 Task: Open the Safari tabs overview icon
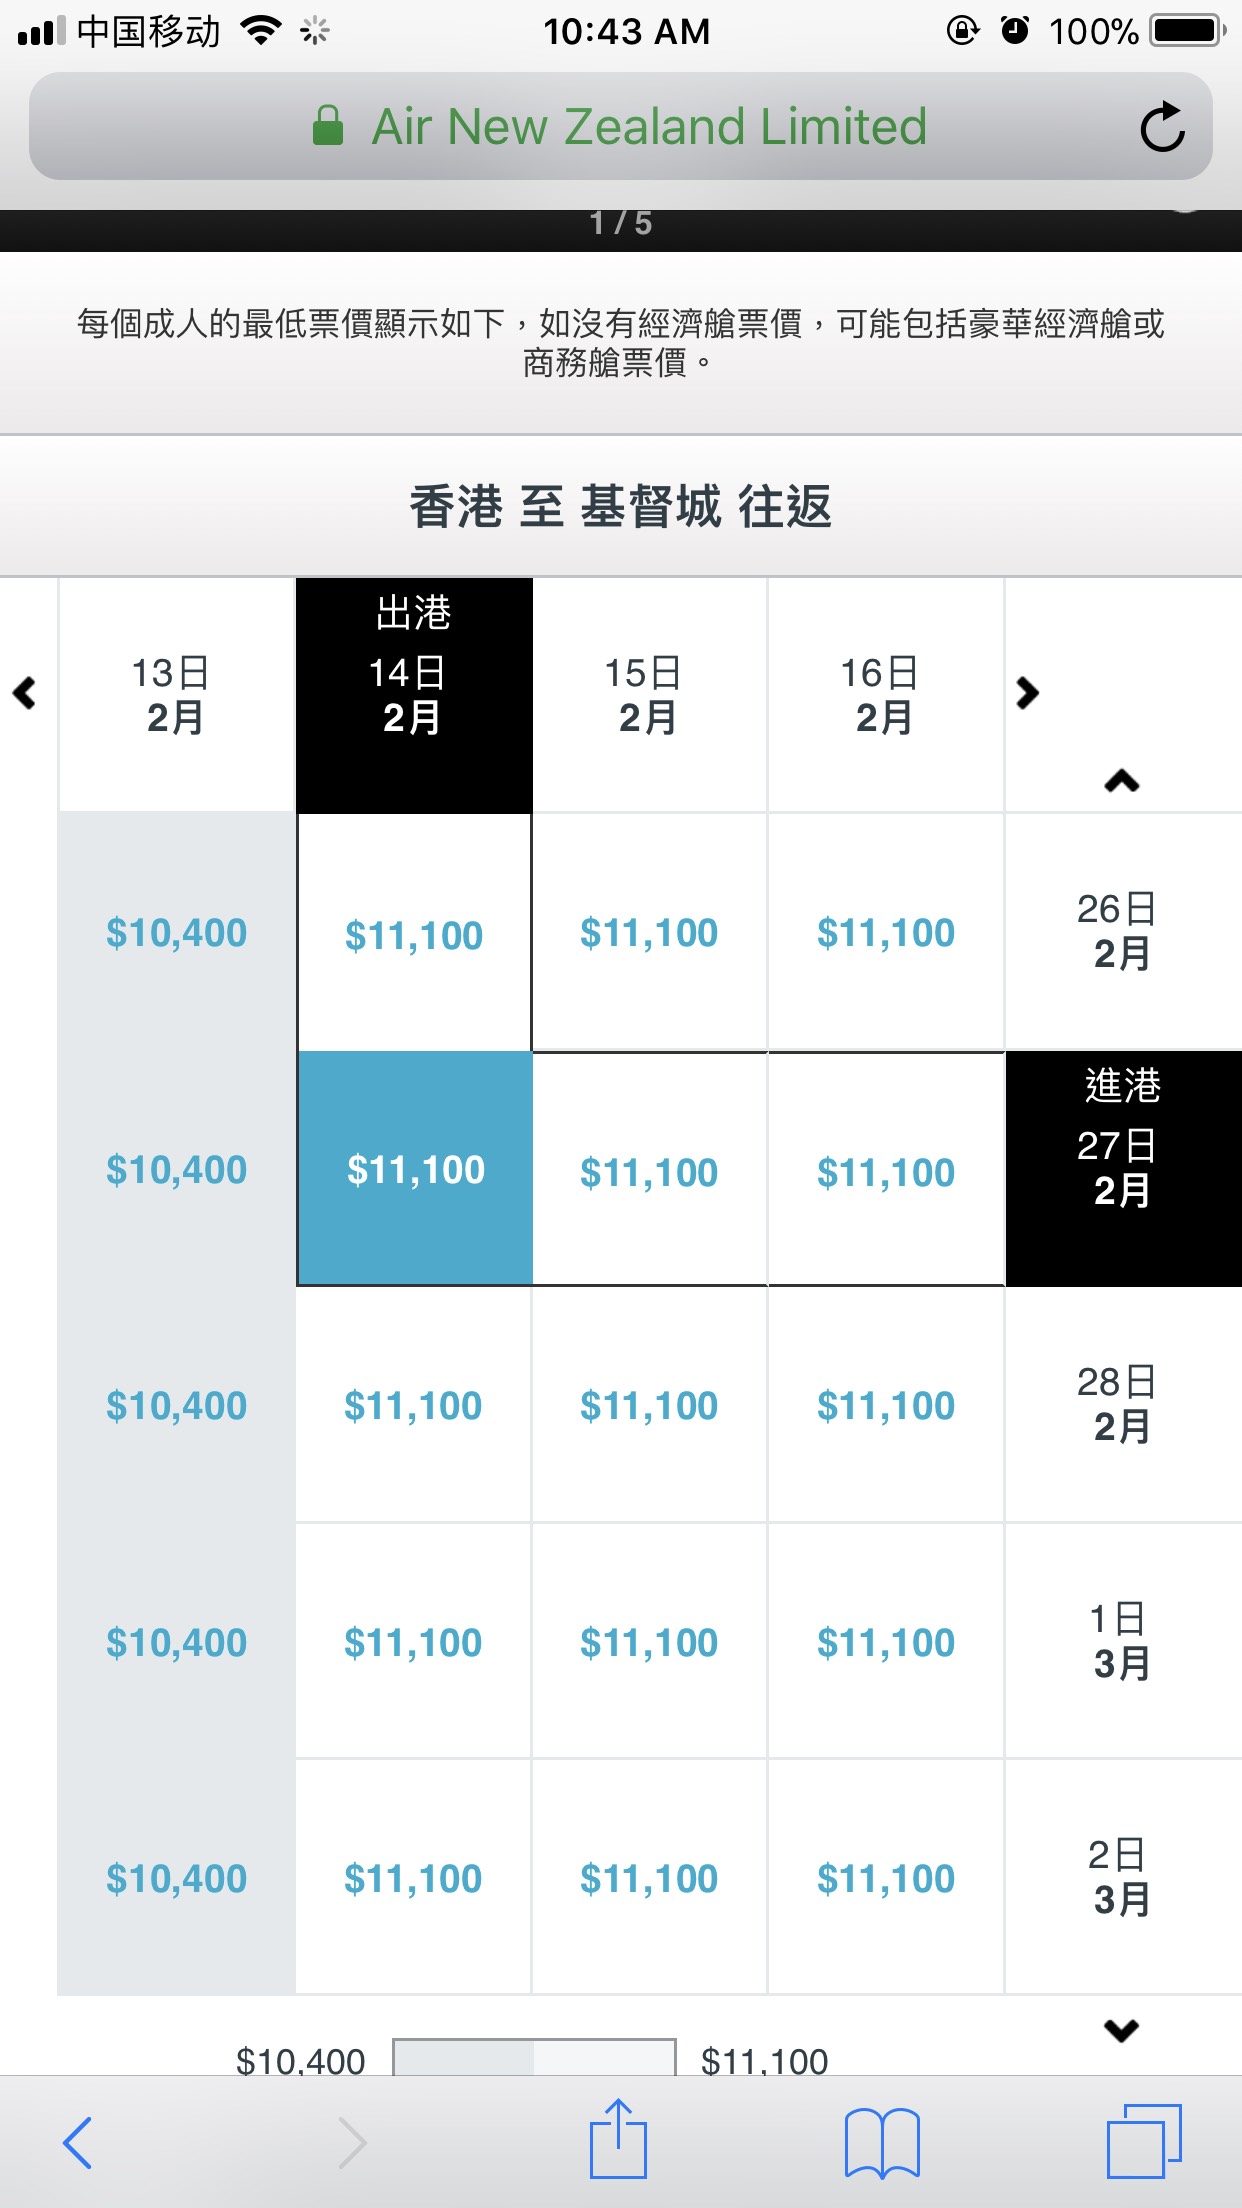click(1144, 2142)
